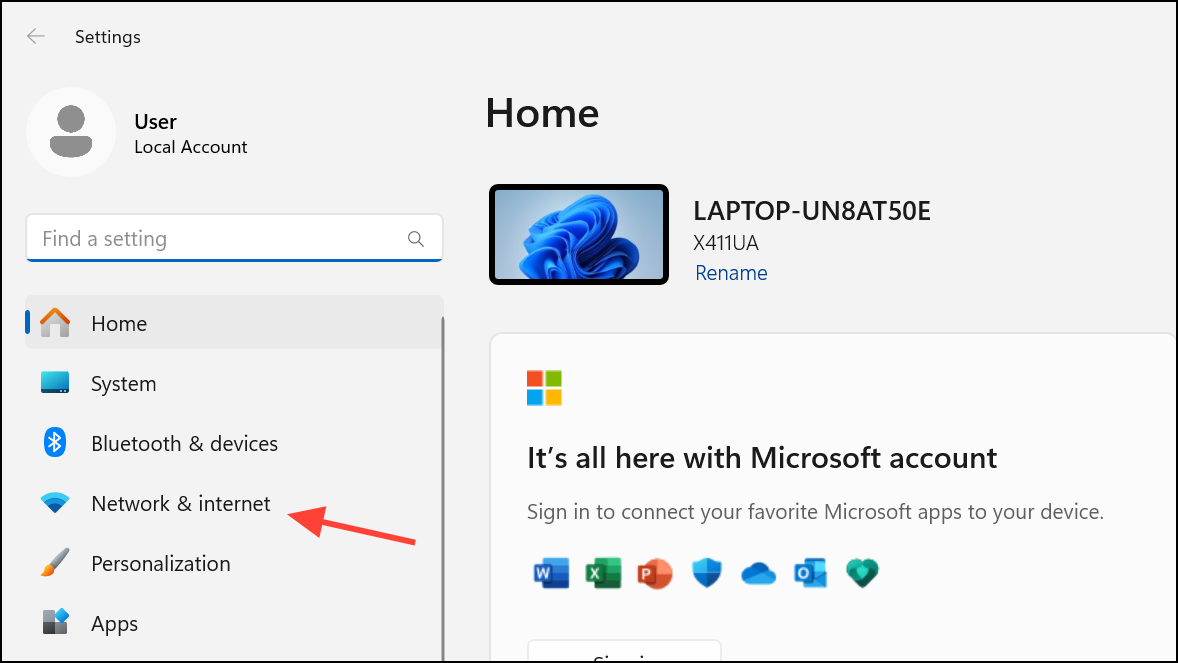
Task: Click the Excel app icon
Action: click(603, 572)
